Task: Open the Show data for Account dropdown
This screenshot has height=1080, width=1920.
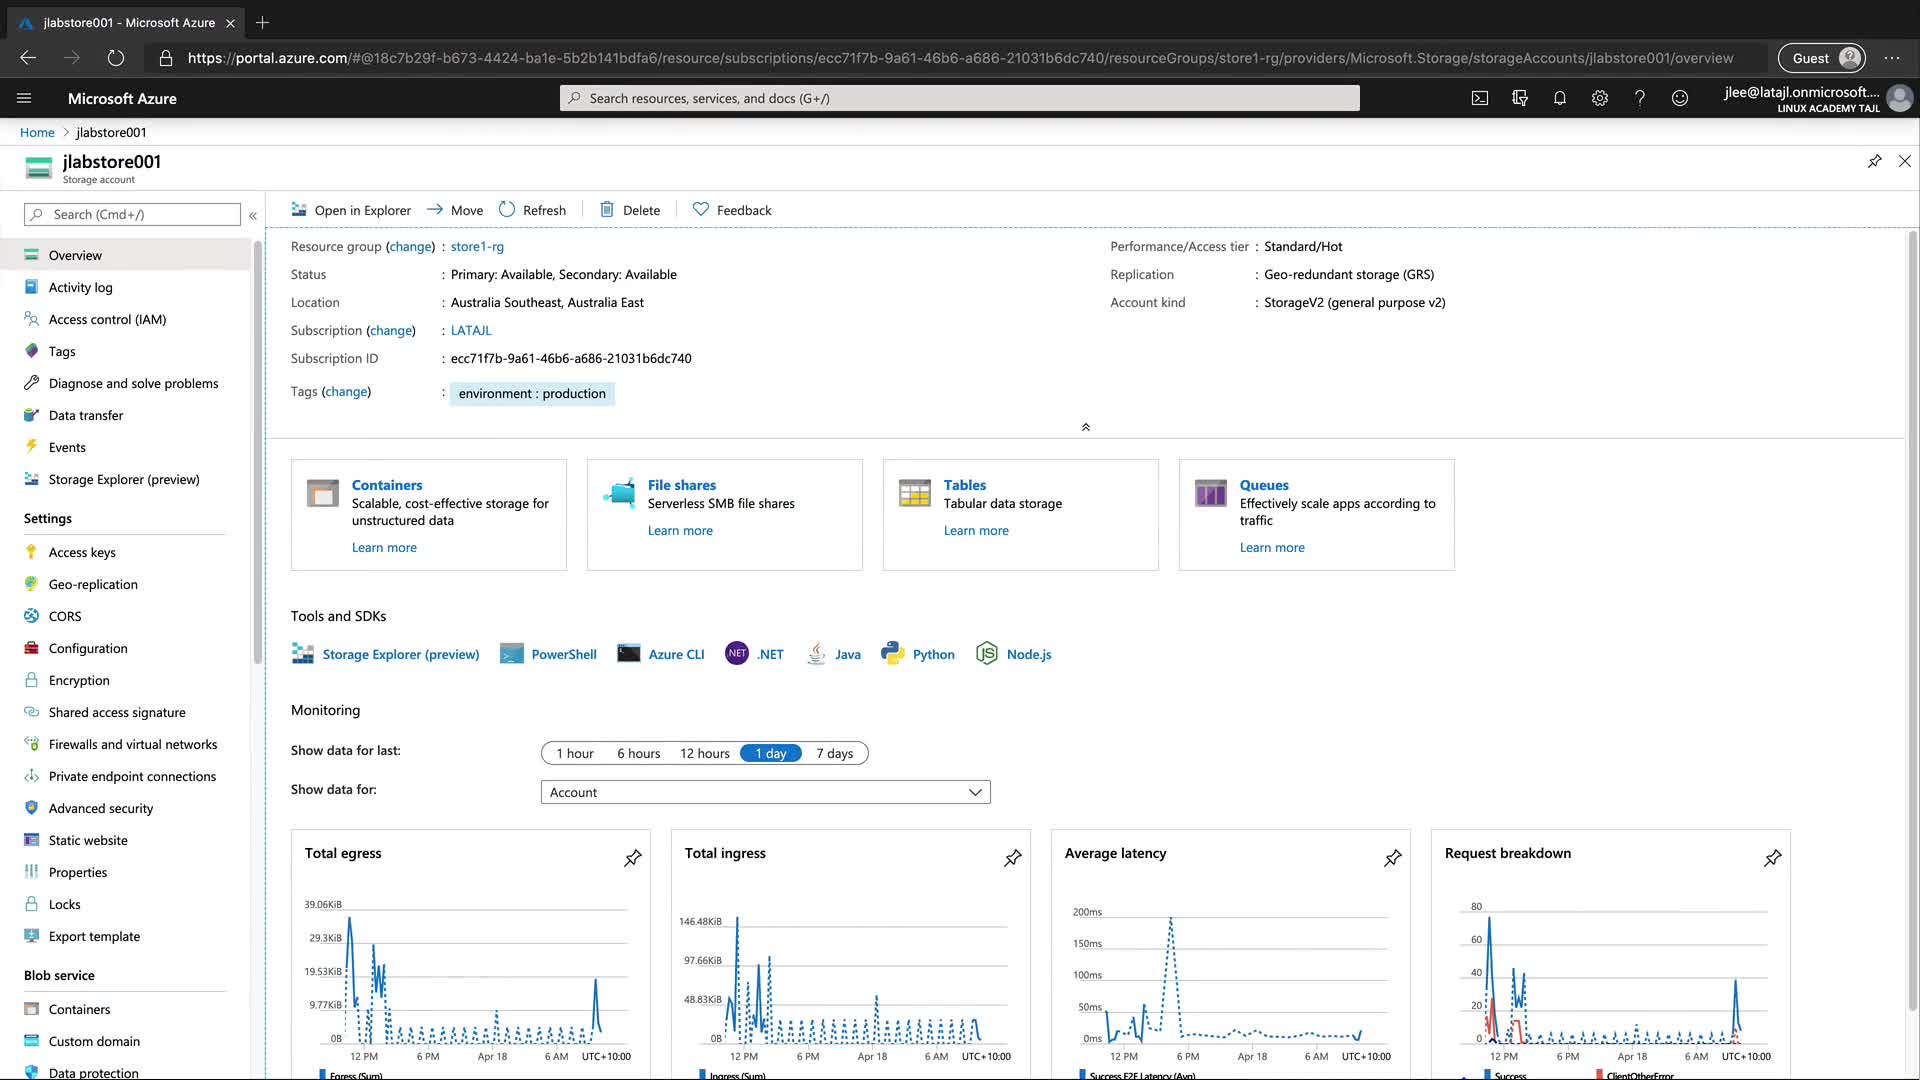Action: (x=765, y=792)
